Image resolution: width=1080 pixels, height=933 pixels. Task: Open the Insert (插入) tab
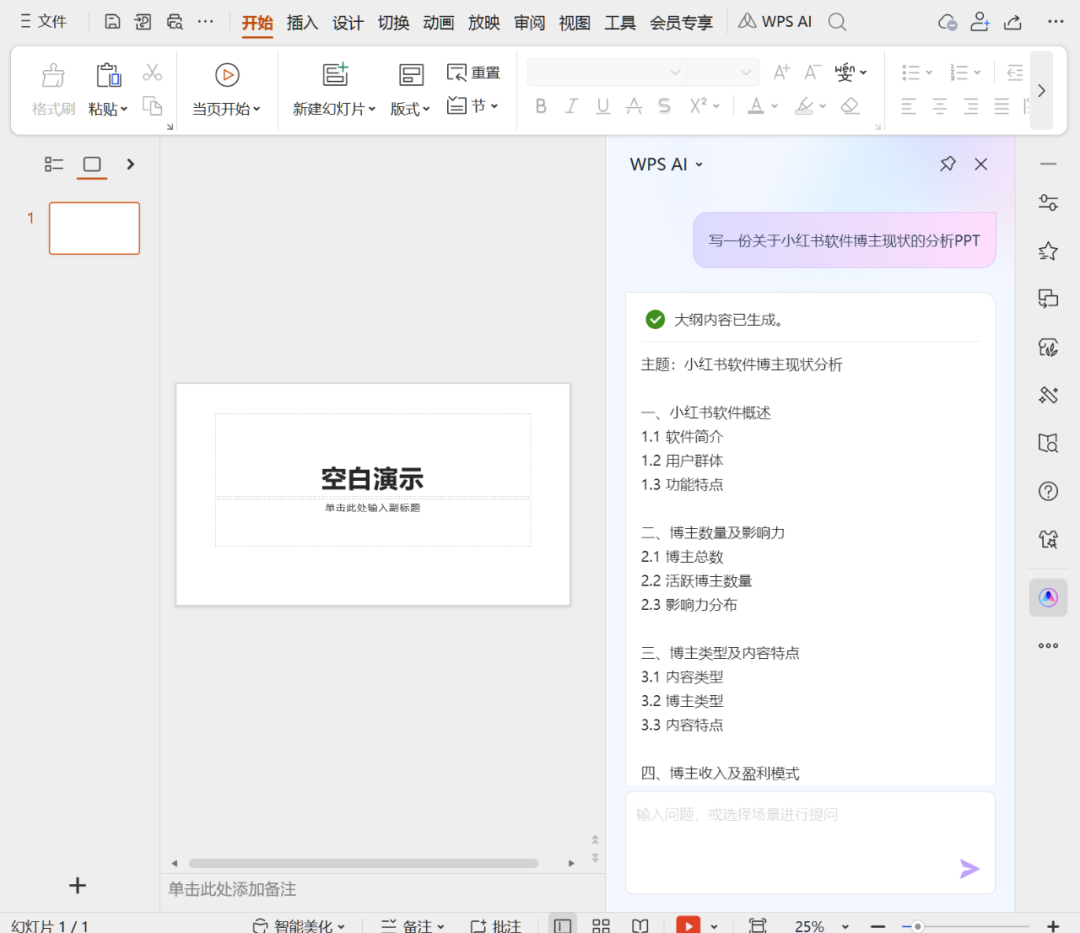302,23
